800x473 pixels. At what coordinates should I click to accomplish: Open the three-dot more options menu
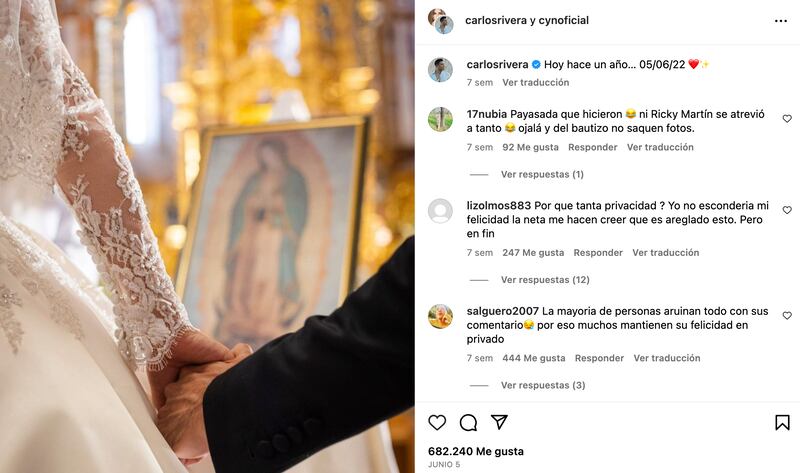[780, 20]
